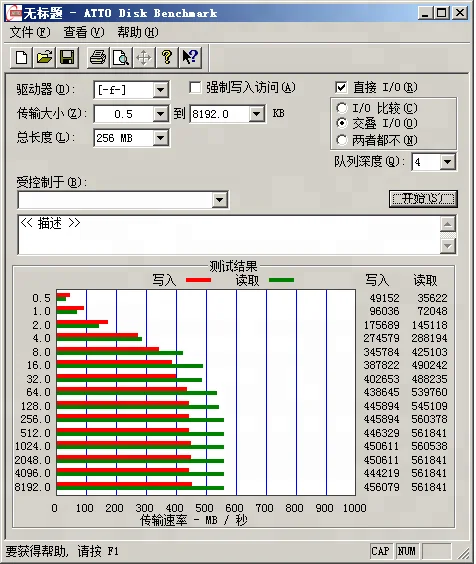476x564 pixels.
Task: Expand the maximum transfer size 8192.0 dropdown
Action: tap(257, 114)
